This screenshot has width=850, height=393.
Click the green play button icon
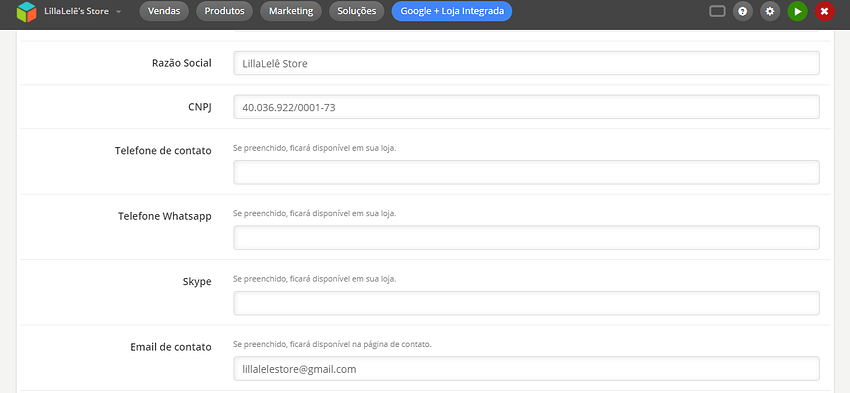coord(797,11)
